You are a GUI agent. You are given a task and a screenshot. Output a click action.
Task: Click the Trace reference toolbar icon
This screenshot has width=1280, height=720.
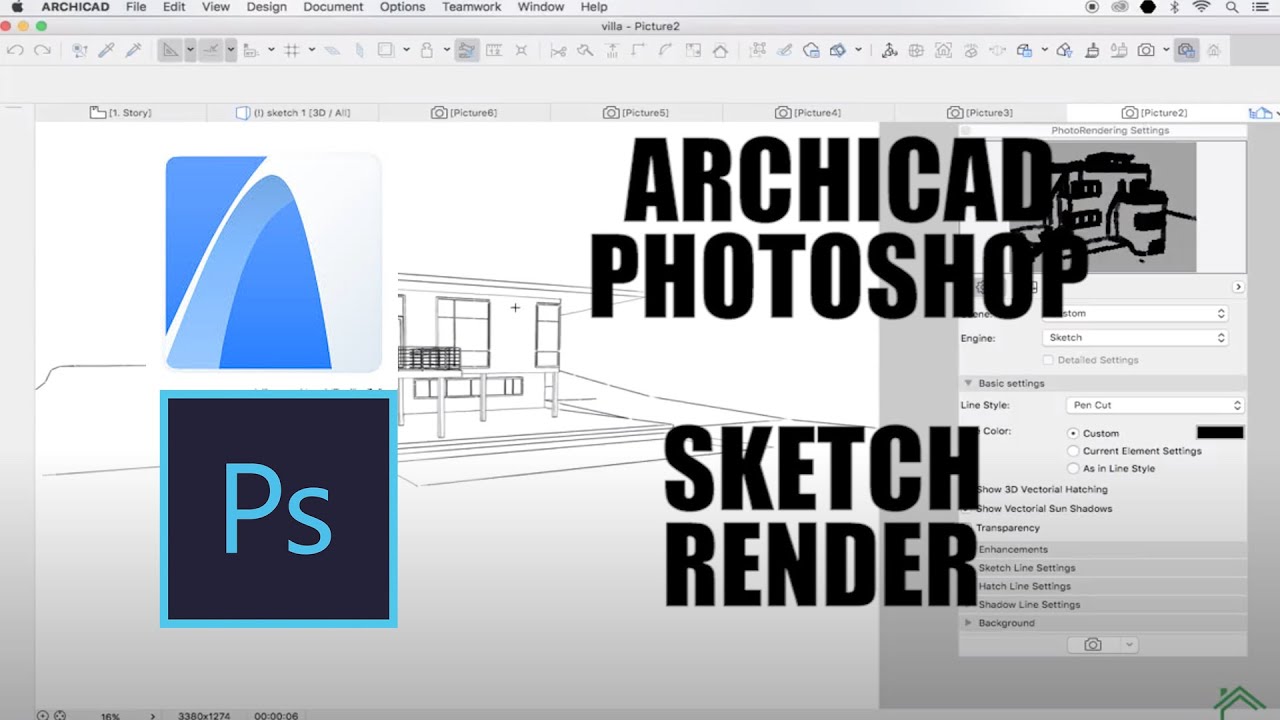(332, 50)
